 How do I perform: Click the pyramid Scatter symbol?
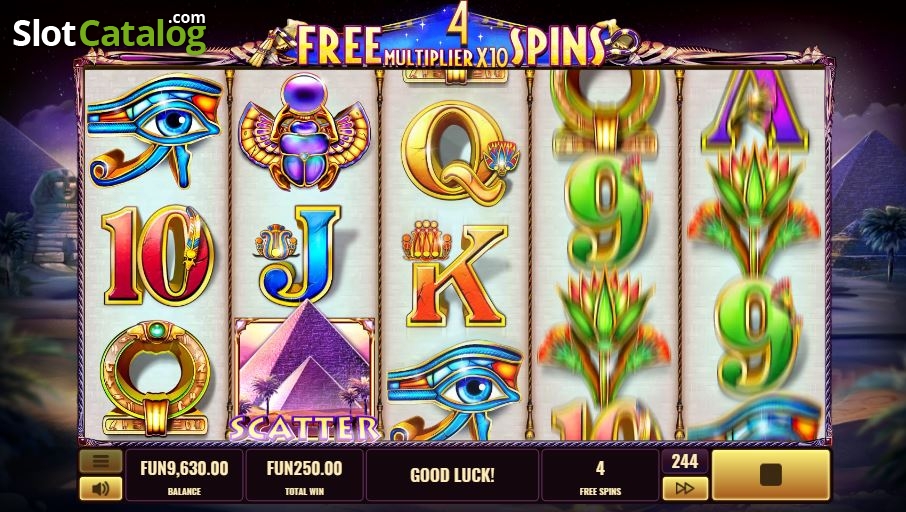pos(304,374)
